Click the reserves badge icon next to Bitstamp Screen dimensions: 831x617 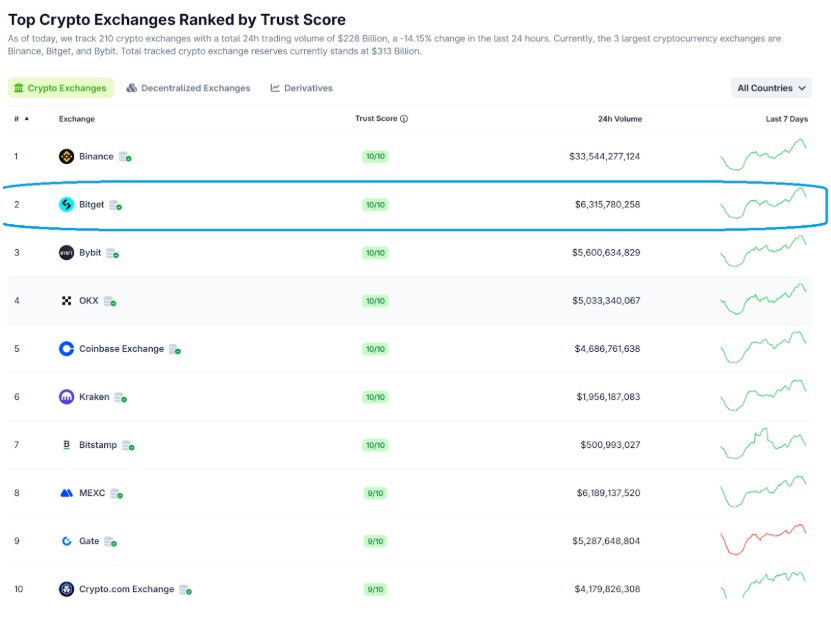[x=128, y=445]
